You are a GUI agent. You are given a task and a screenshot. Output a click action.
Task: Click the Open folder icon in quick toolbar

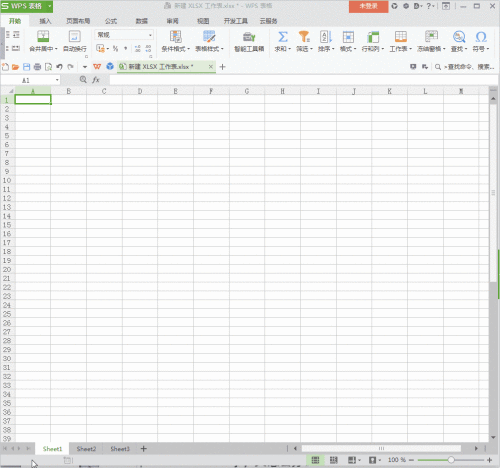click(x=15, y=67)
